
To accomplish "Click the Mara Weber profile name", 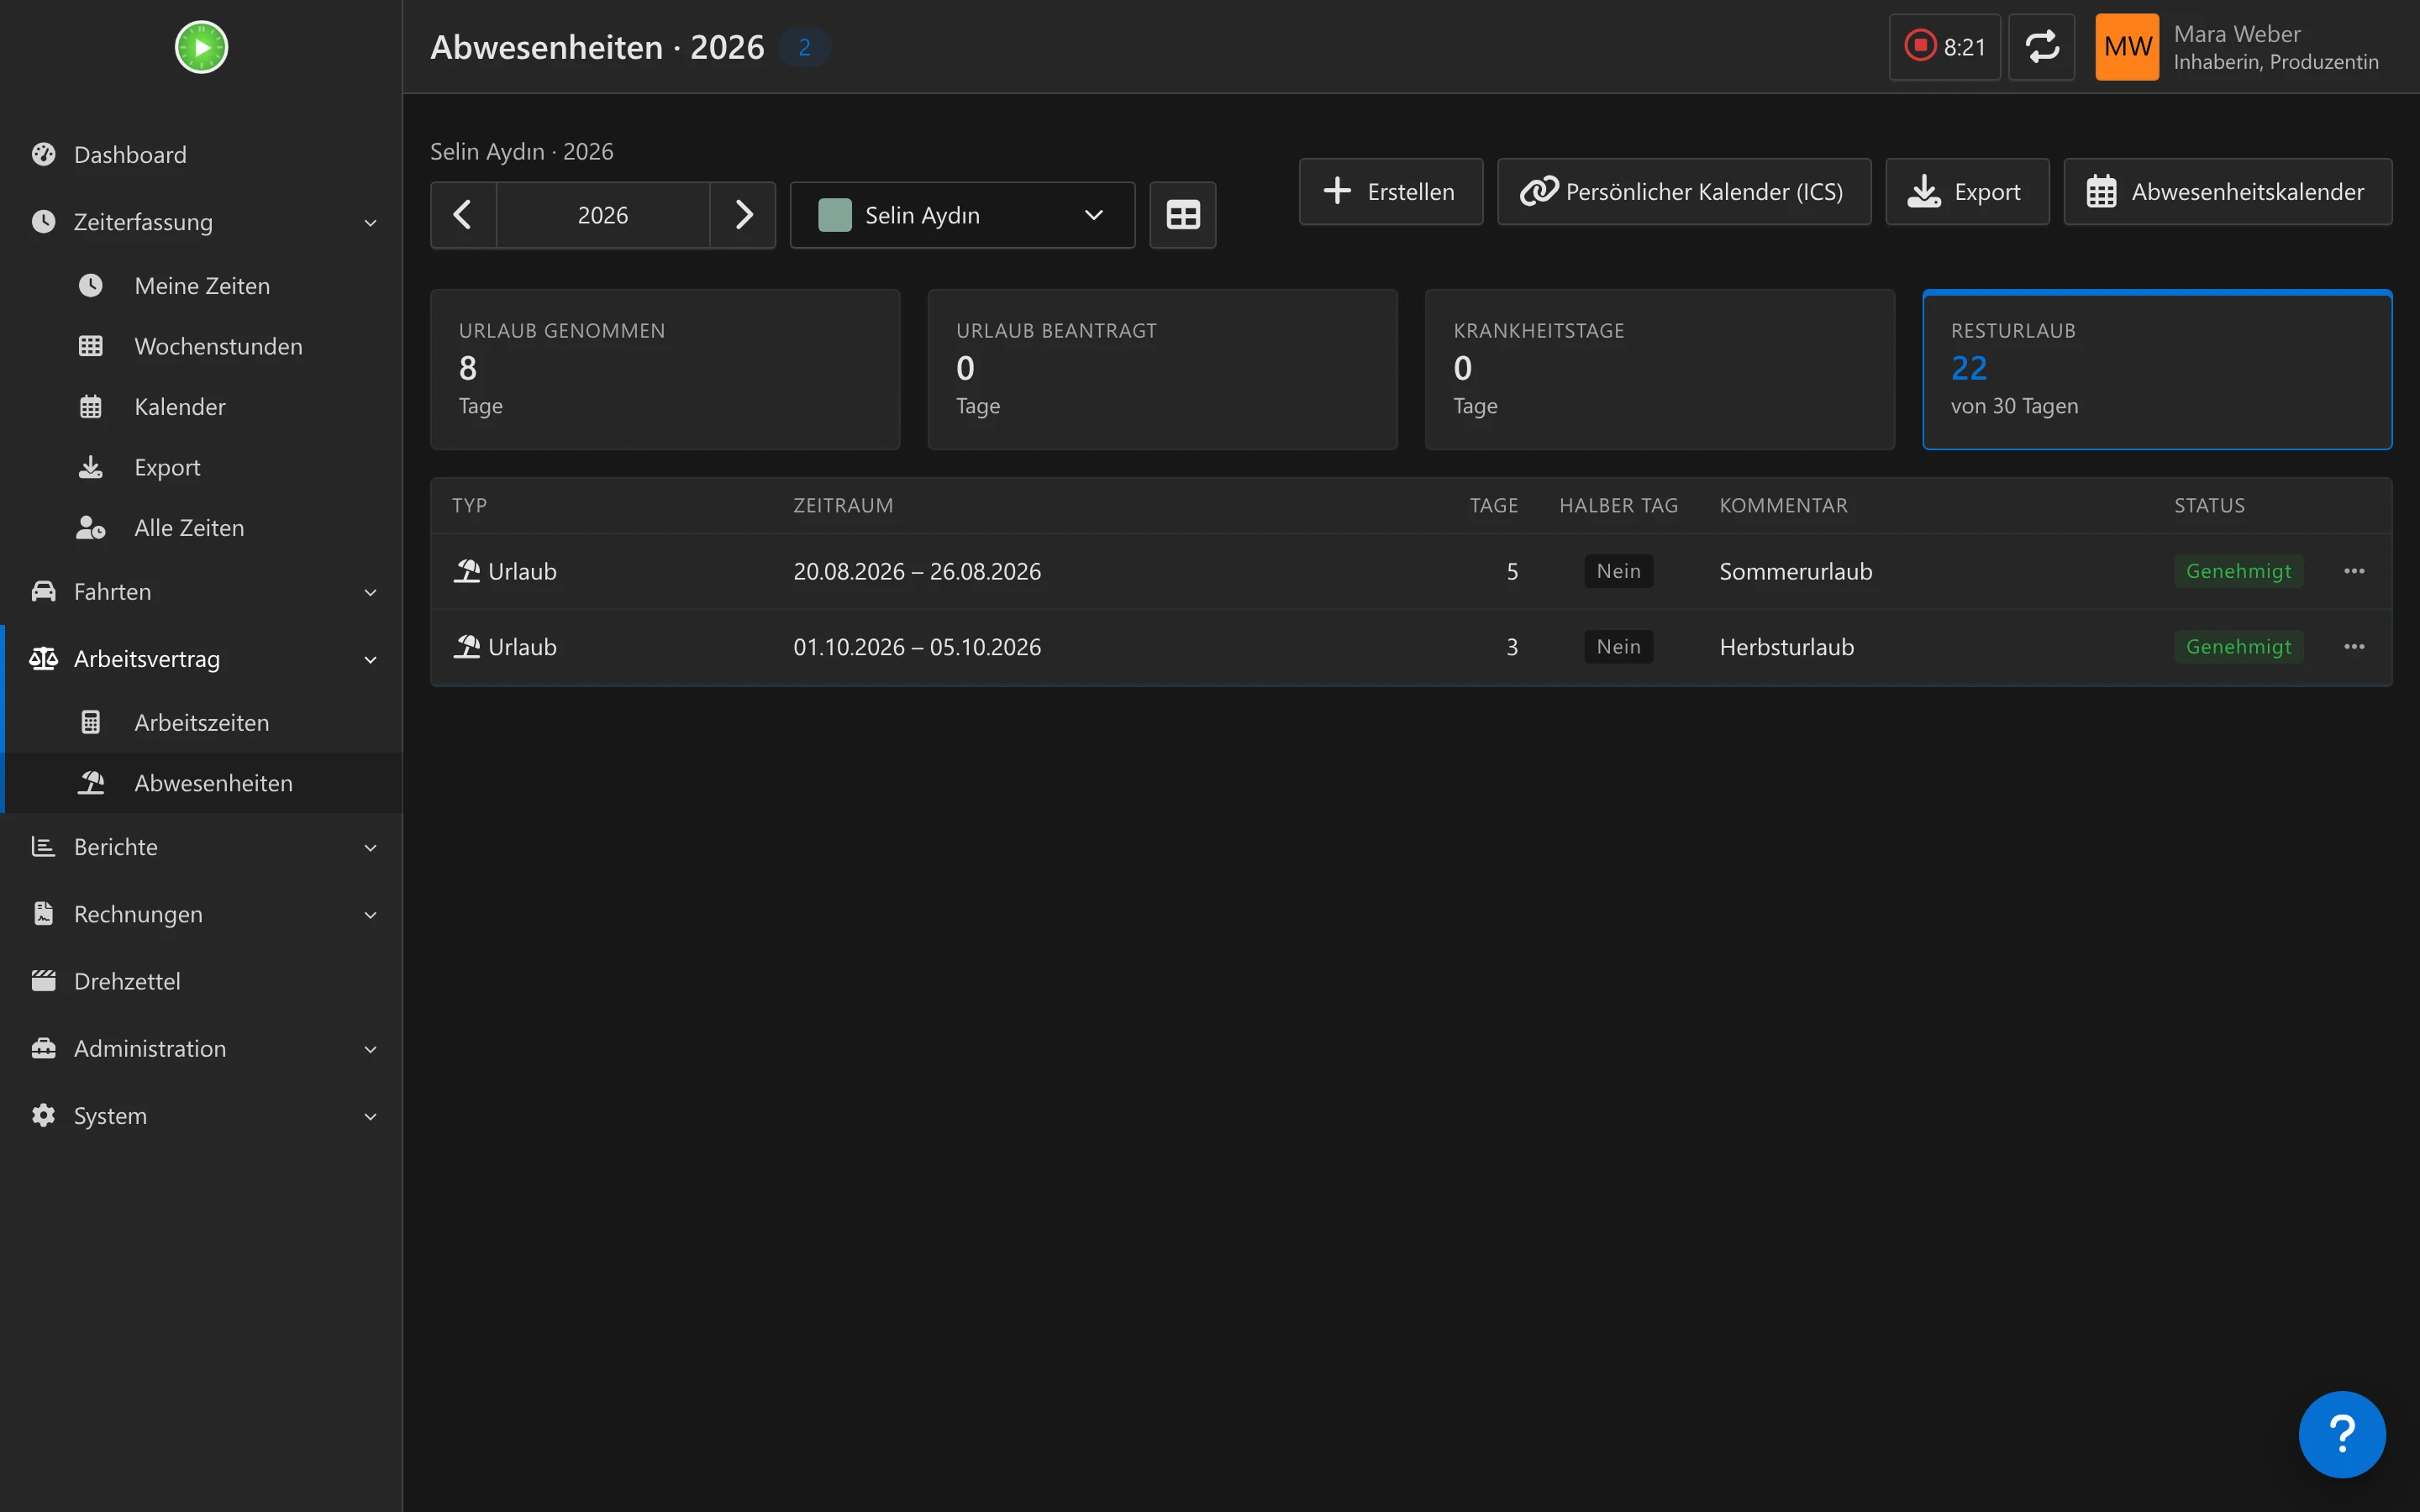I will pos(2237,34).
